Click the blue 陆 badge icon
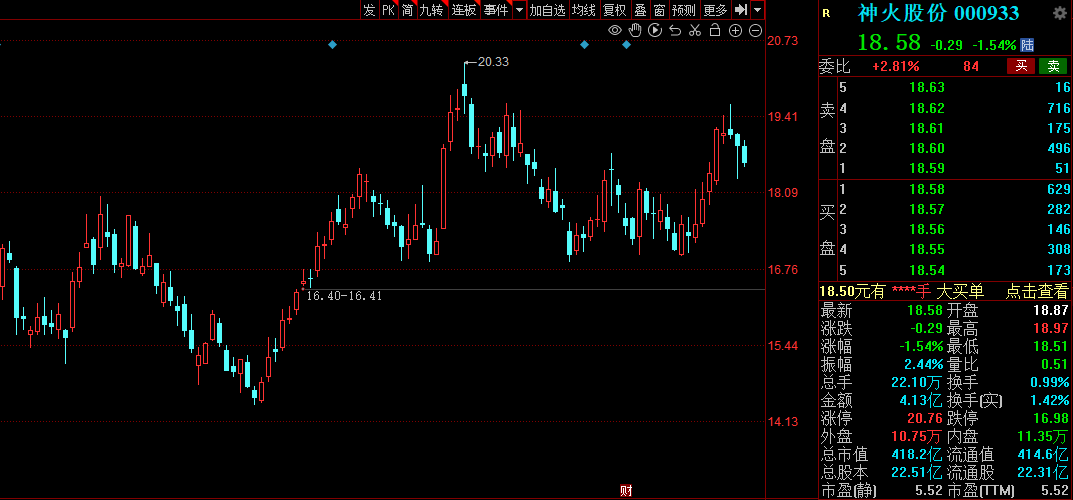The height and width of the screenshot is (500, 1073). pos(1027,45)
